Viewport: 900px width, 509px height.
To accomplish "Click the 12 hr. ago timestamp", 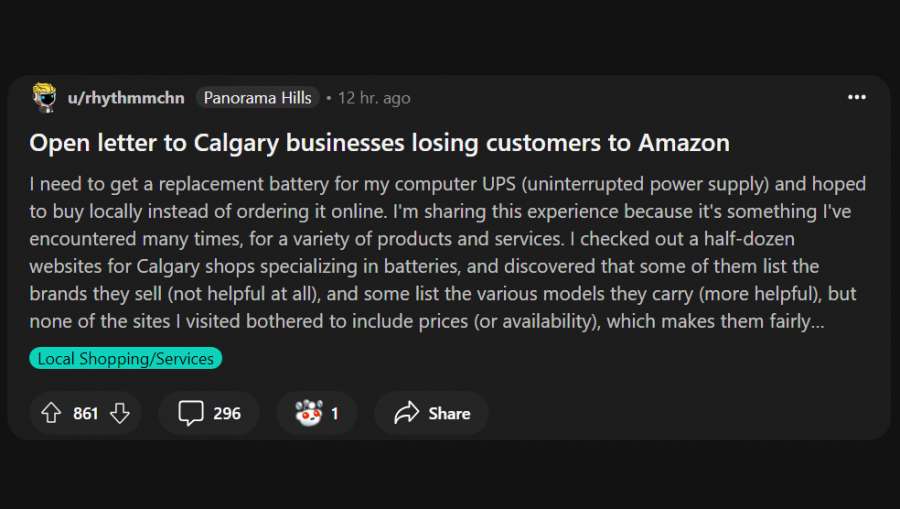I will (374, 98).
